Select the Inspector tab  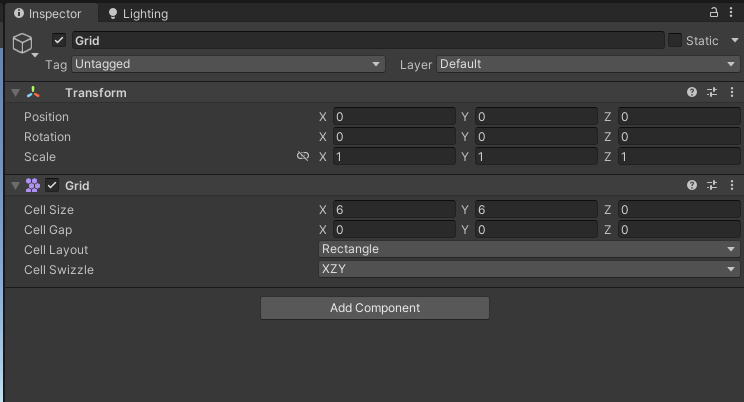tap(48, 14)
